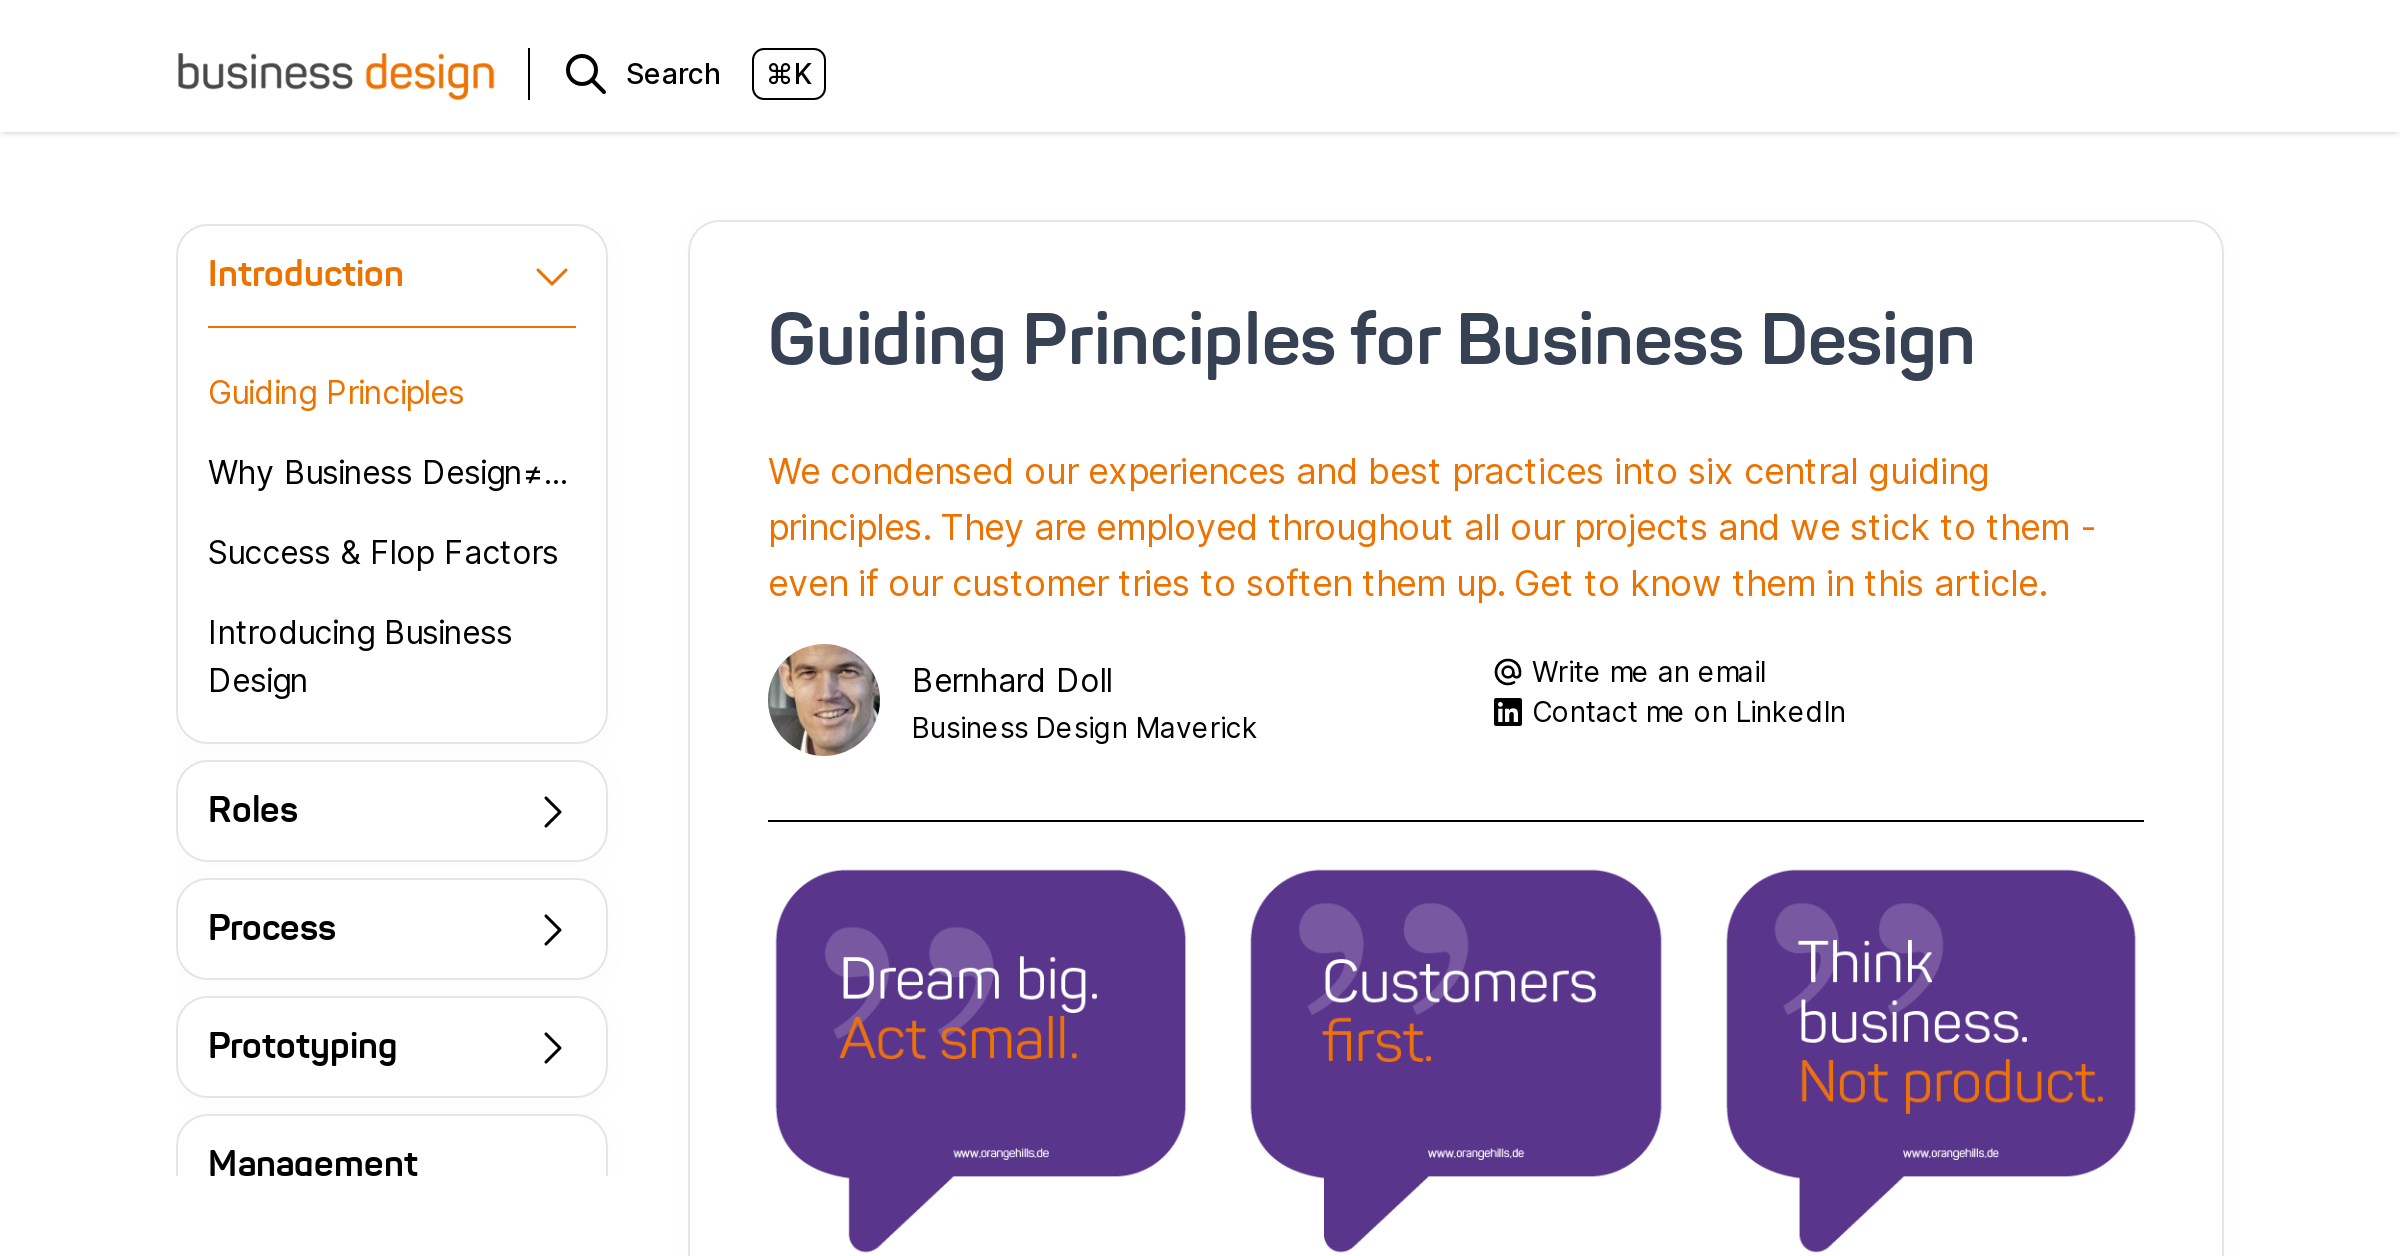Click the ⌘K keyboard shortcut badge
Screen dimensions: 2400x1256
[x=789, y=74]
